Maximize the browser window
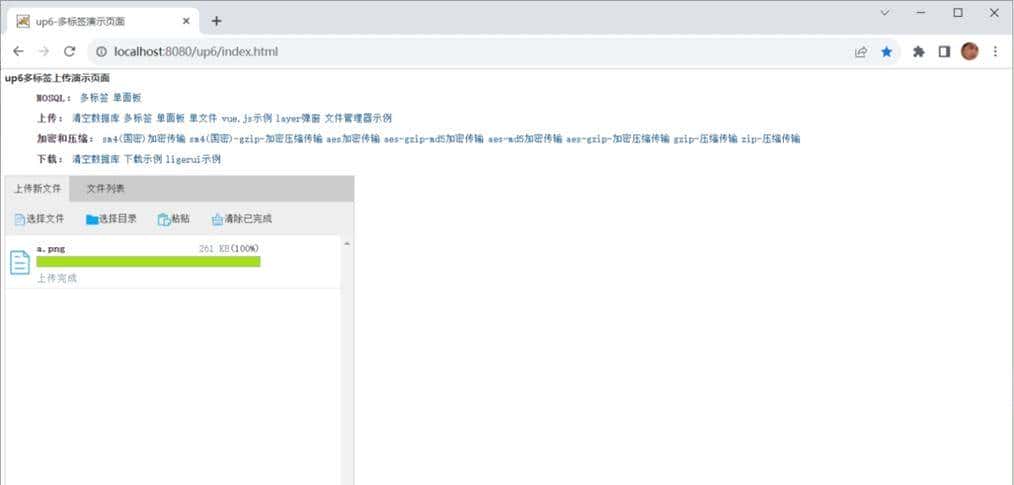This screenshot has height=485, width=1014. [x=958, y=12]
